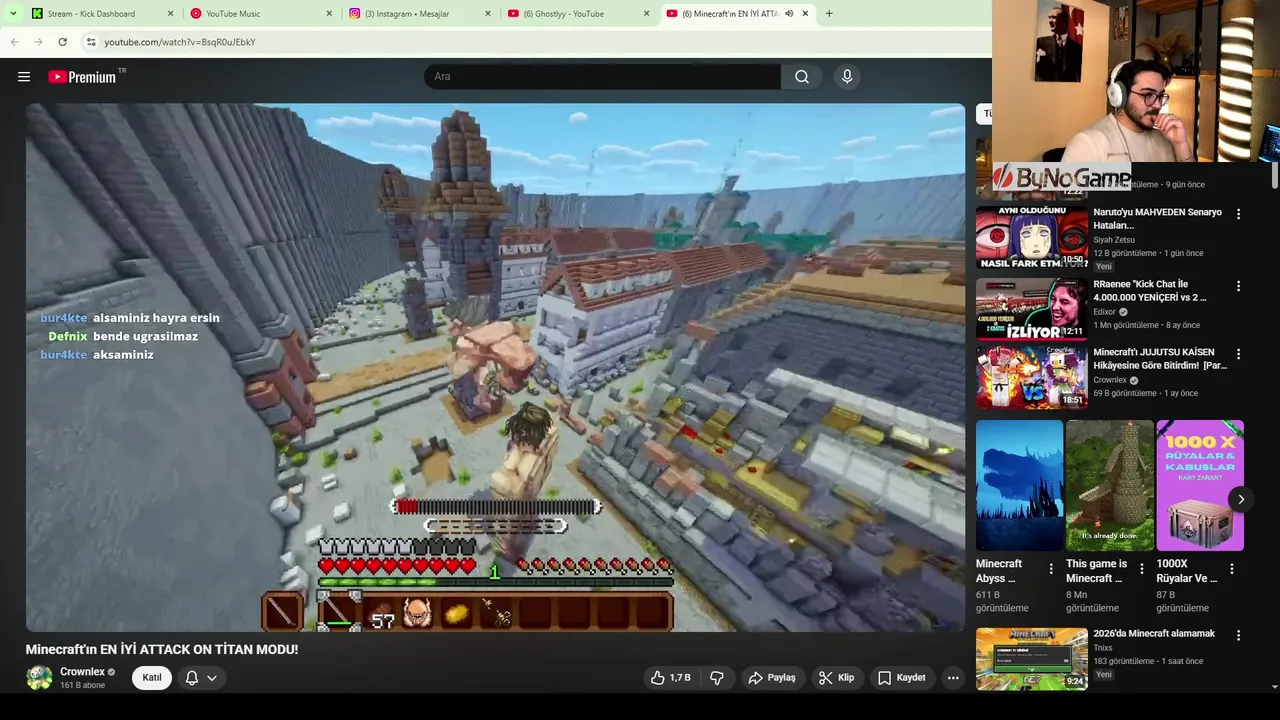Click the video player to pause playback
The height and width of the screenshot is (720, 1280).
pyautogui.click(x=495, y=368)
